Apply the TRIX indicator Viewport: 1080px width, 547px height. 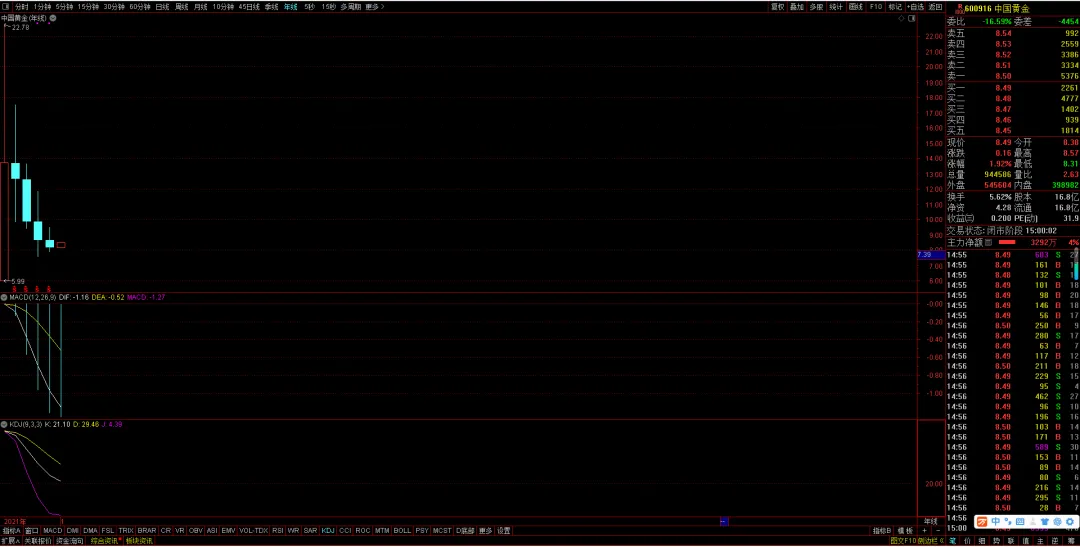(125, 531)
